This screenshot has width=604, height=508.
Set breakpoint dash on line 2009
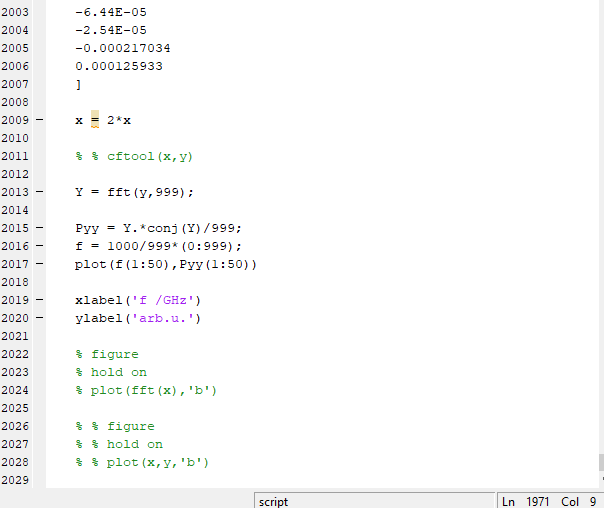tap(39, 120)
